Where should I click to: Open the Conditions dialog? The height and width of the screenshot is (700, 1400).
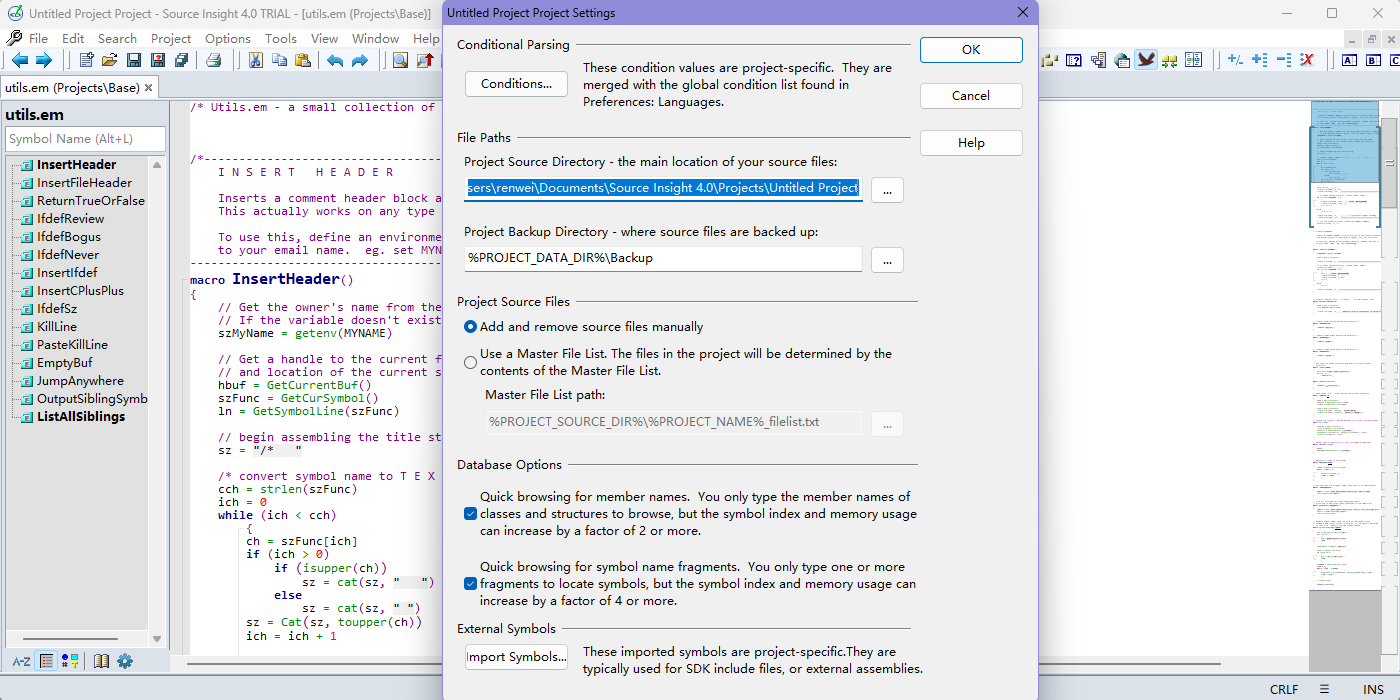(516, 84)
